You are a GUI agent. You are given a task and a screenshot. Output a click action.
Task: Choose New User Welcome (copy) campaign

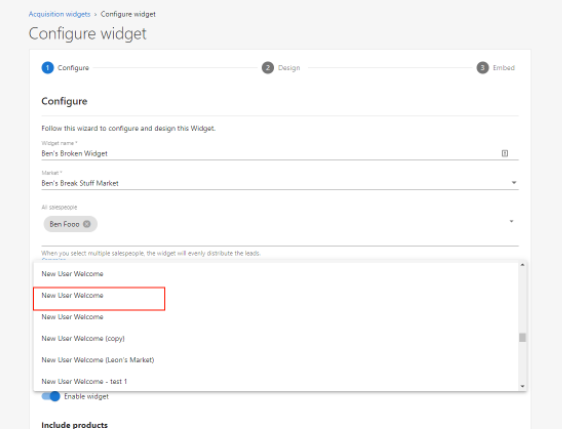(276, 338)
